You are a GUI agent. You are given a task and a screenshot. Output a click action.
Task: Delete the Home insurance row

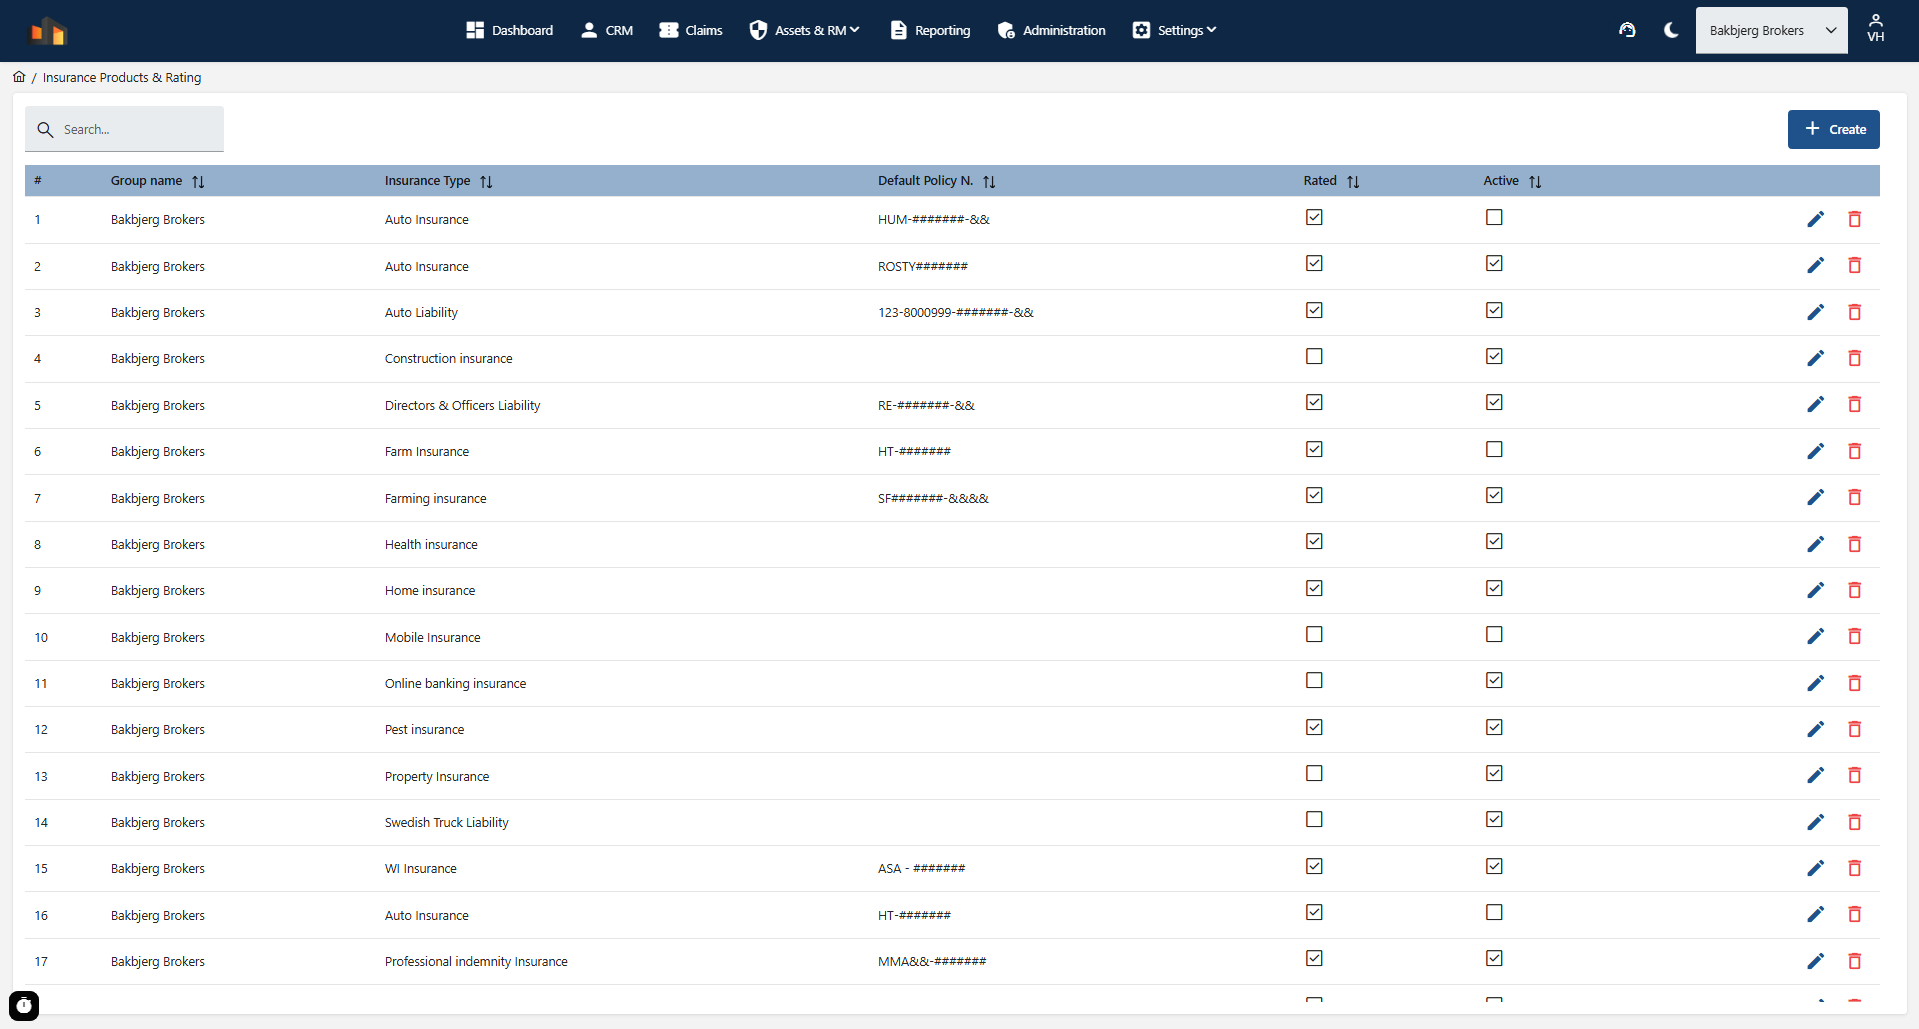pyautogui.click(x=1854, y=590)
